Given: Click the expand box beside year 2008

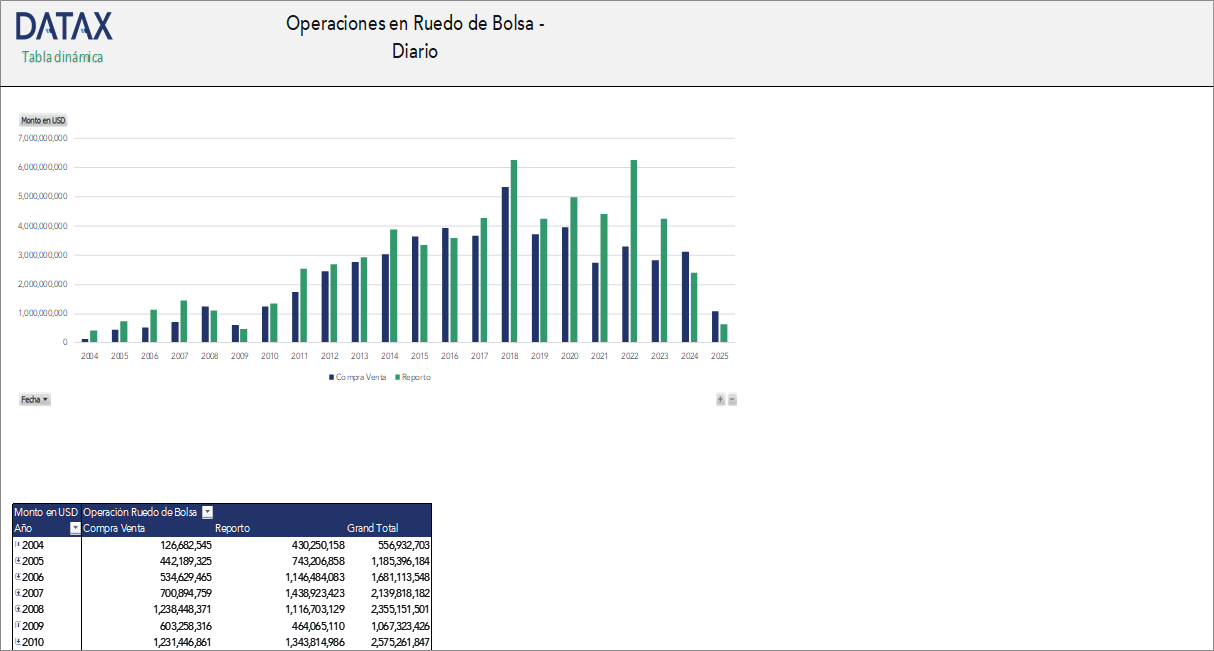Looking at the screenshot, I should tap(18, 609).
